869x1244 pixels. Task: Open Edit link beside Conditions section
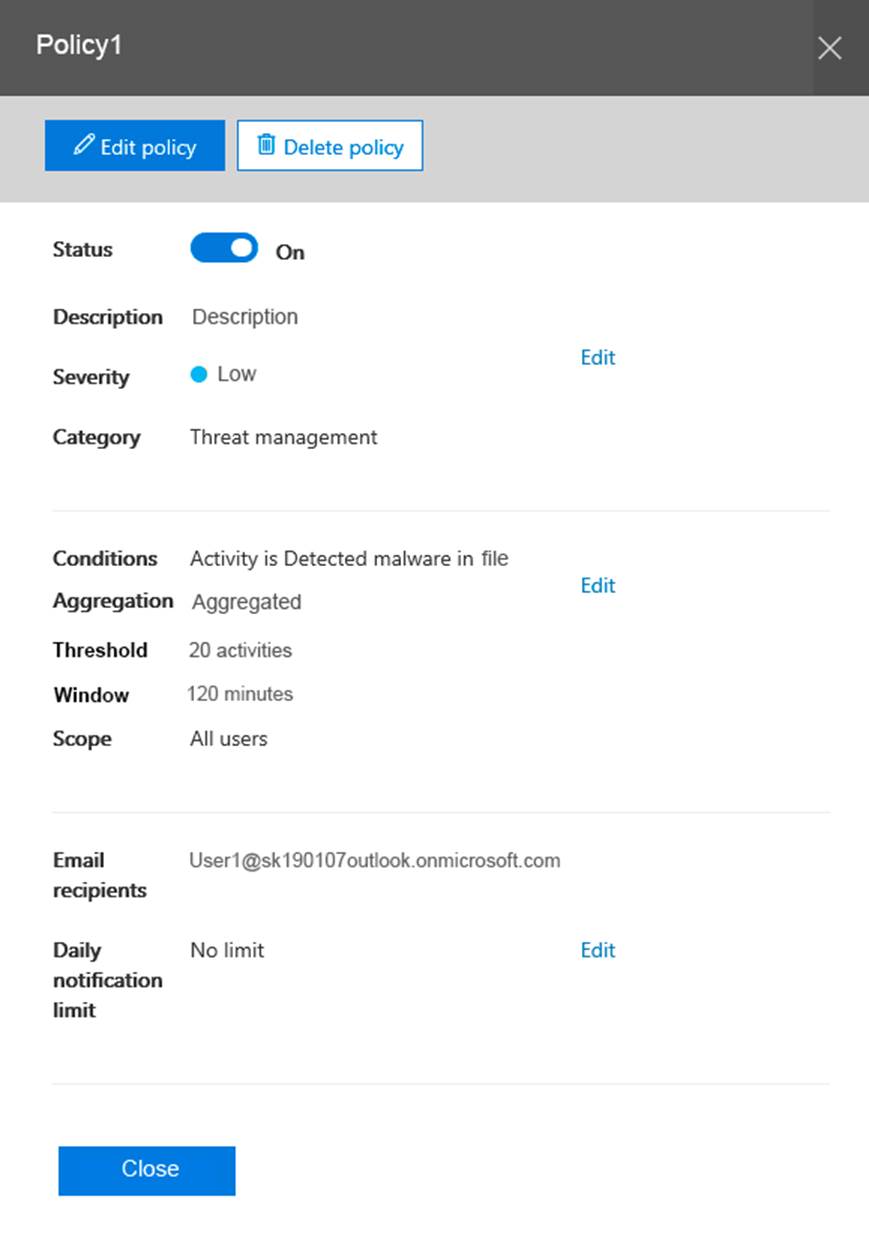coord(597,586)
